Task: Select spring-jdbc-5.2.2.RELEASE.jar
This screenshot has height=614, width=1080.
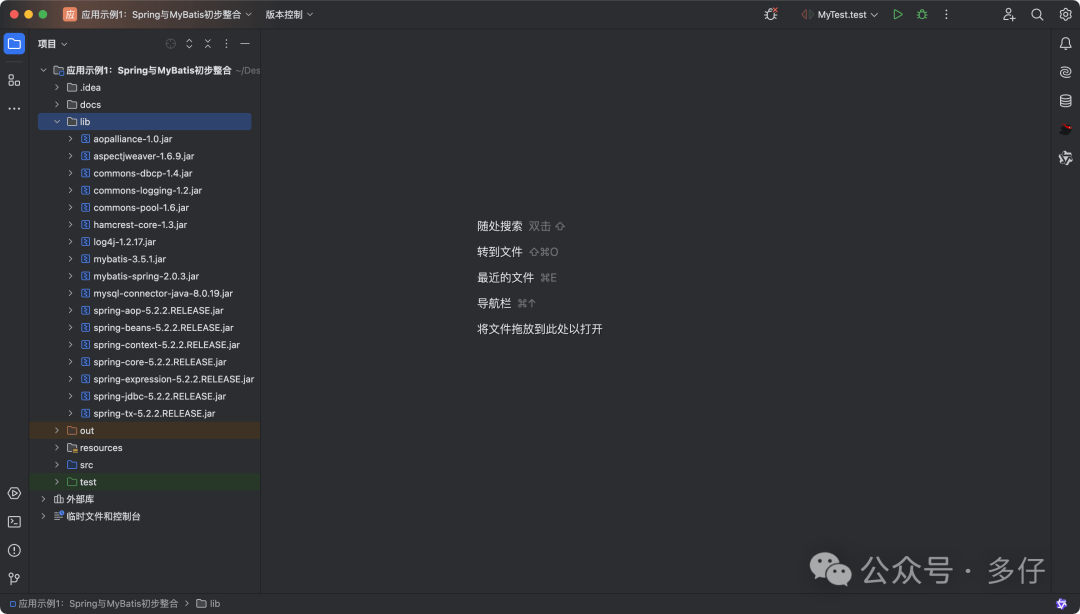Action: pyautogui.click(x=159, y=396)
